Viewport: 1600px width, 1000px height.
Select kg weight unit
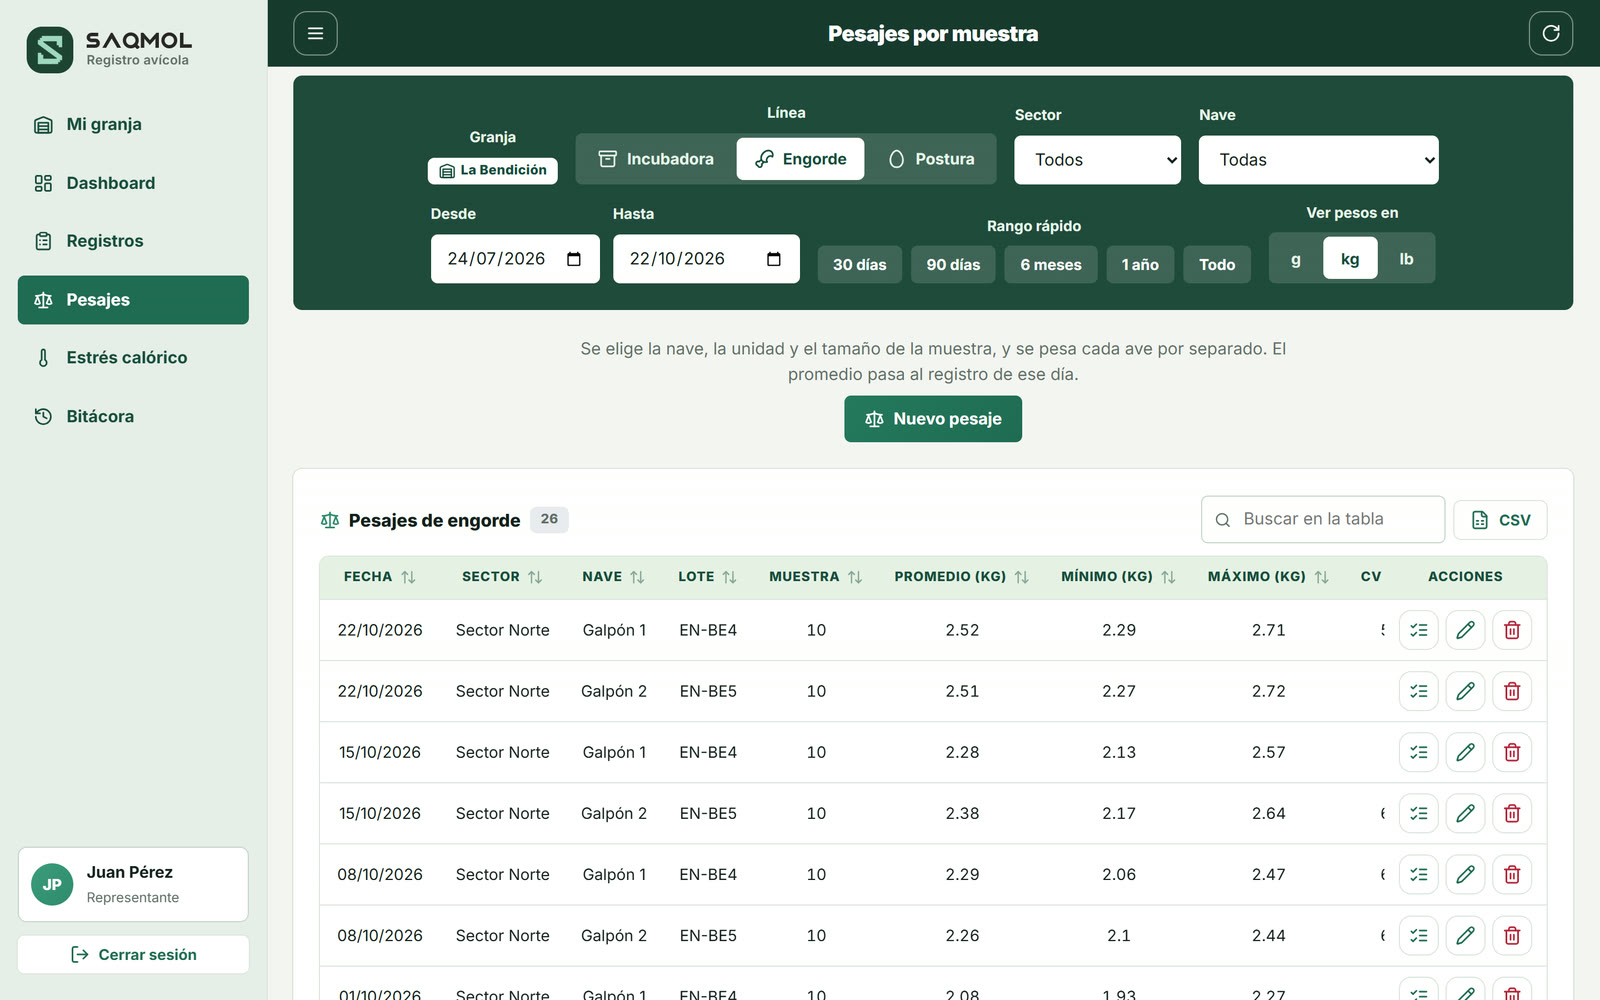(1350, 259)
